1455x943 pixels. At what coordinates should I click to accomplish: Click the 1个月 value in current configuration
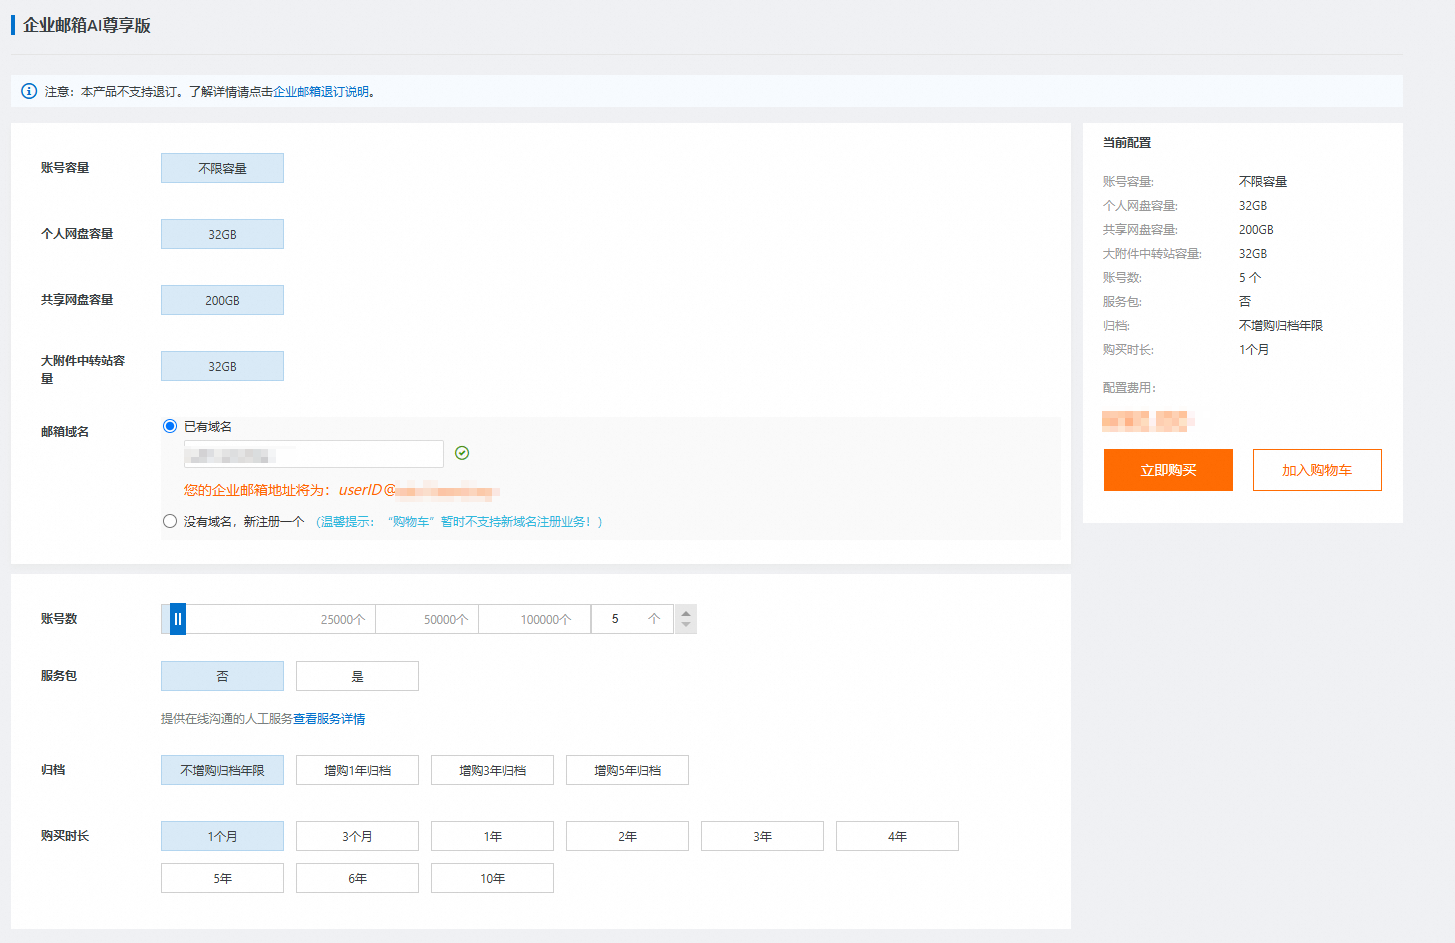click(x=1254, y=350)
